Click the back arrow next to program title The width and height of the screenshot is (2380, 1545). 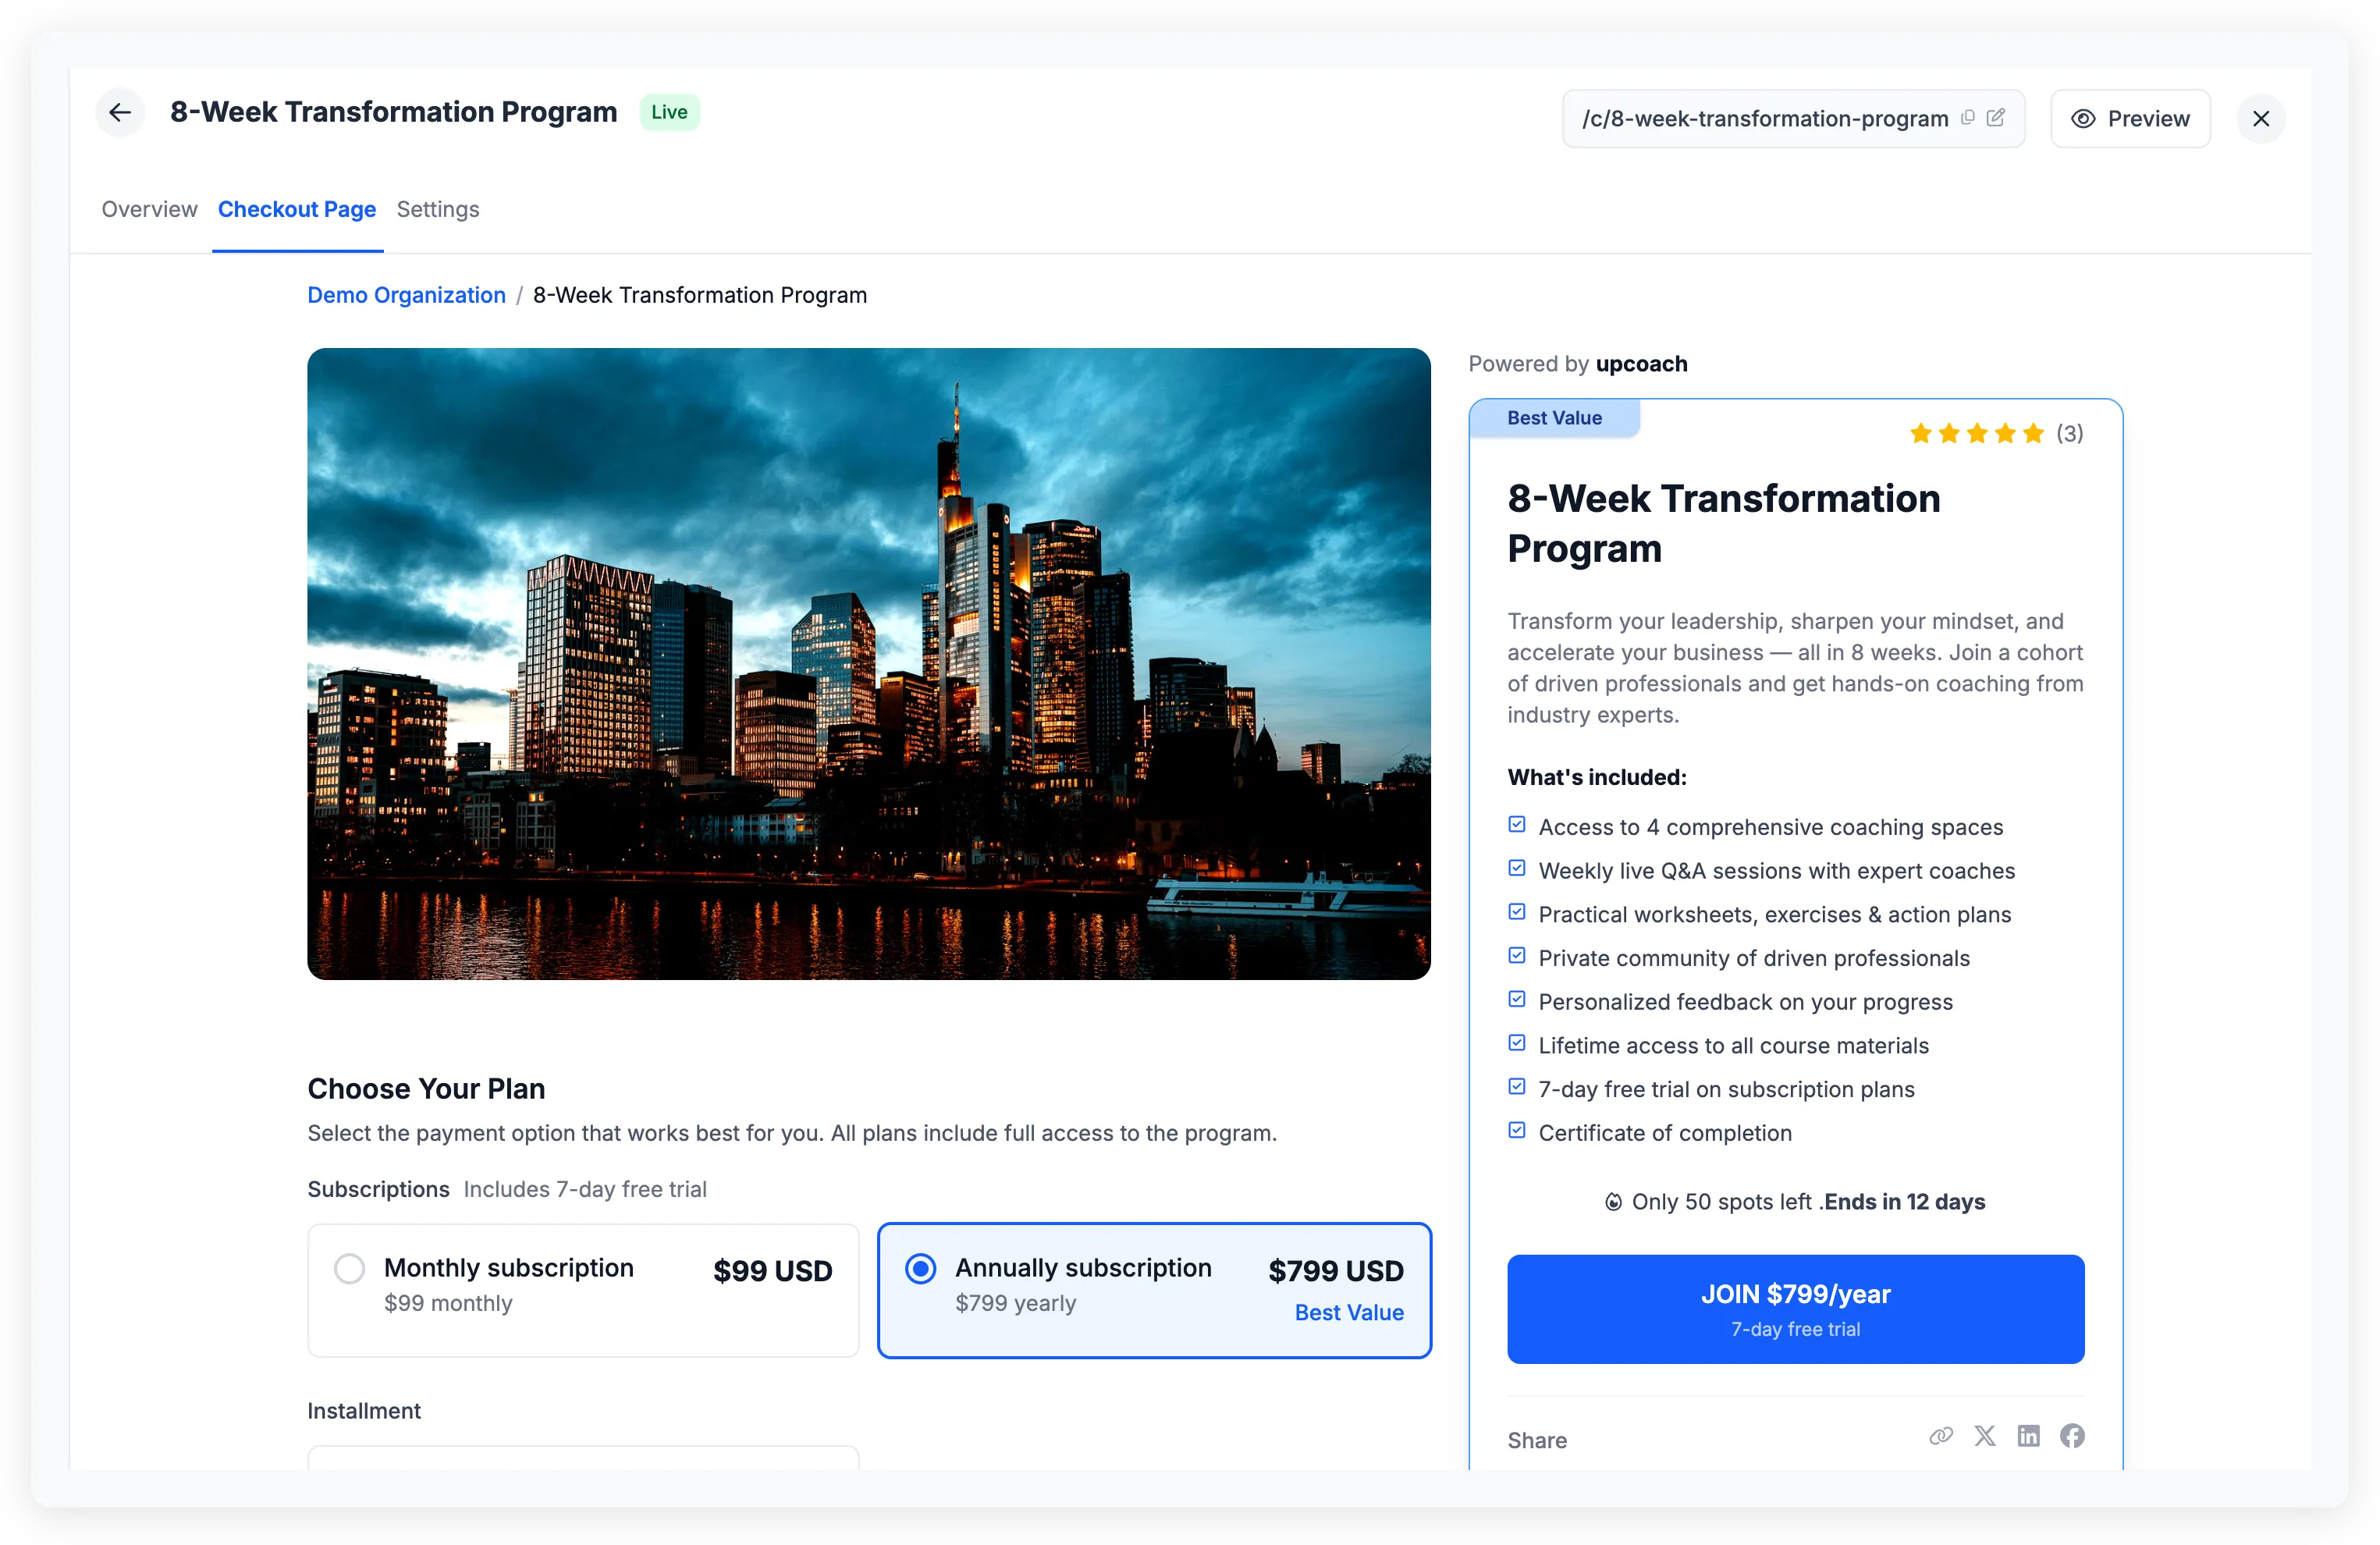(x=120, y=112)
